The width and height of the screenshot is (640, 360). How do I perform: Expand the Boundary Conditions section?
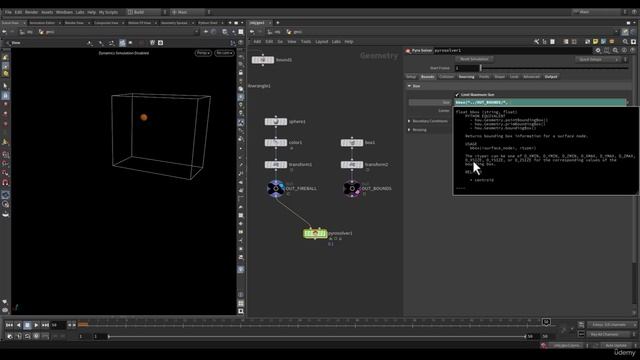click(409, 121)
